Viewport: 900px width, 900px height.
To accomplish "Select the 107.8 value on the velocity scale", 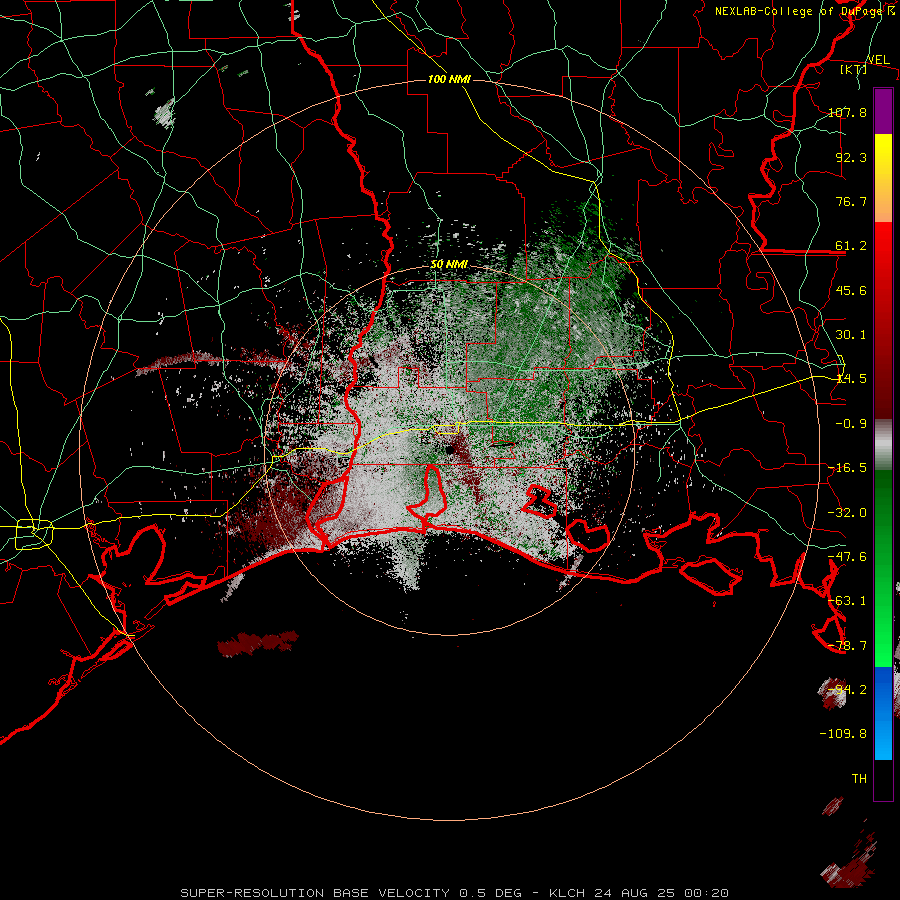I will (847, 112).
